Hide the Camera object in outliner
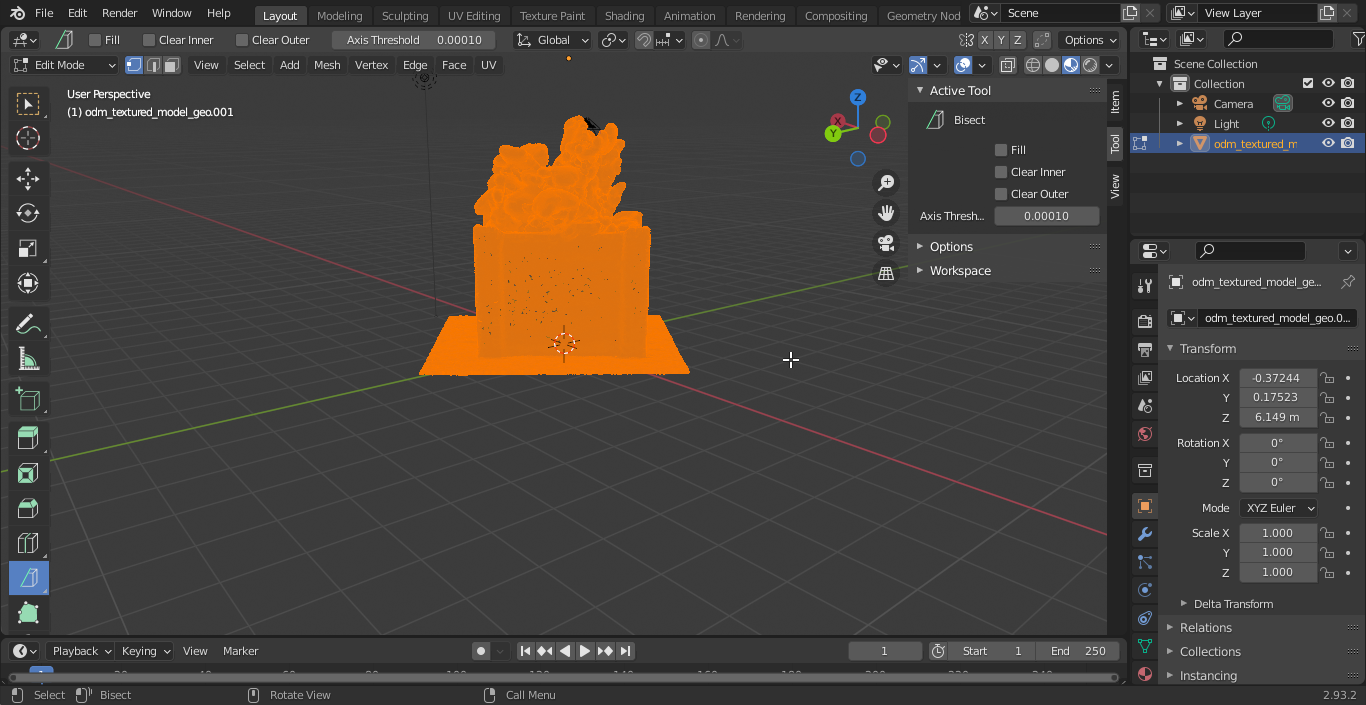The image size is (1366, 705). (1328, 103)
